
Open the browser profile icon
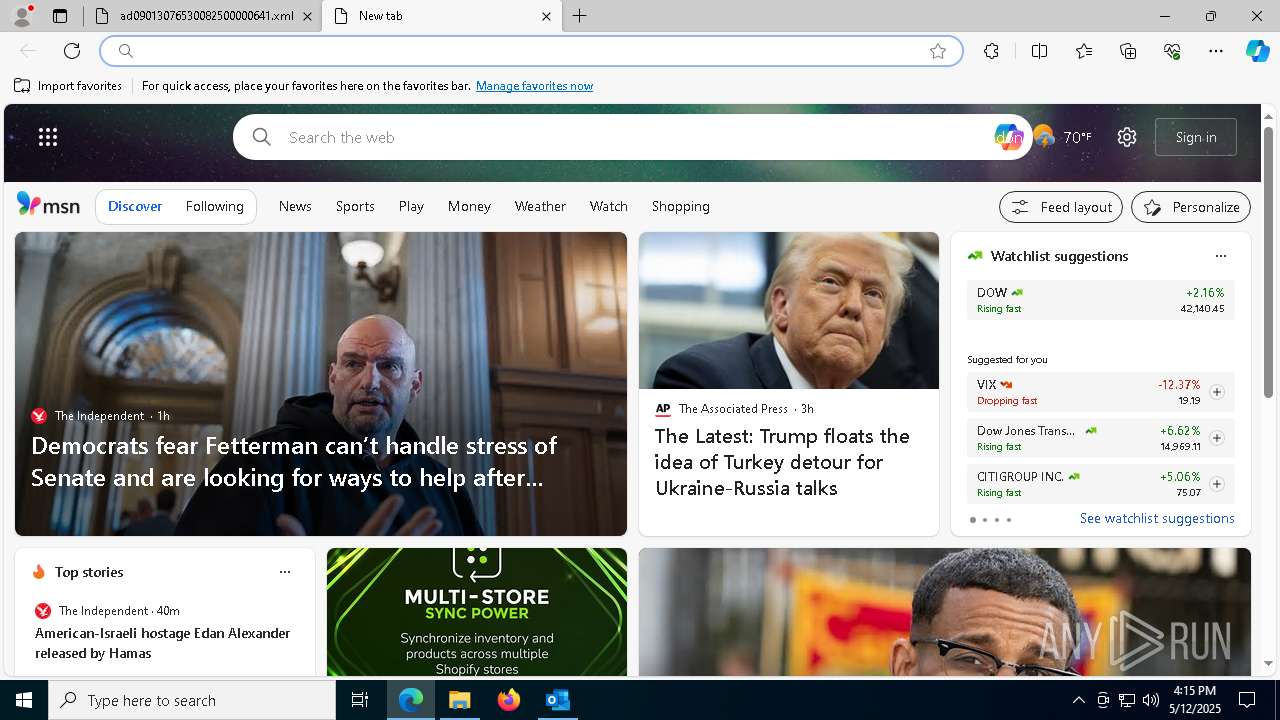click(22, 16)
